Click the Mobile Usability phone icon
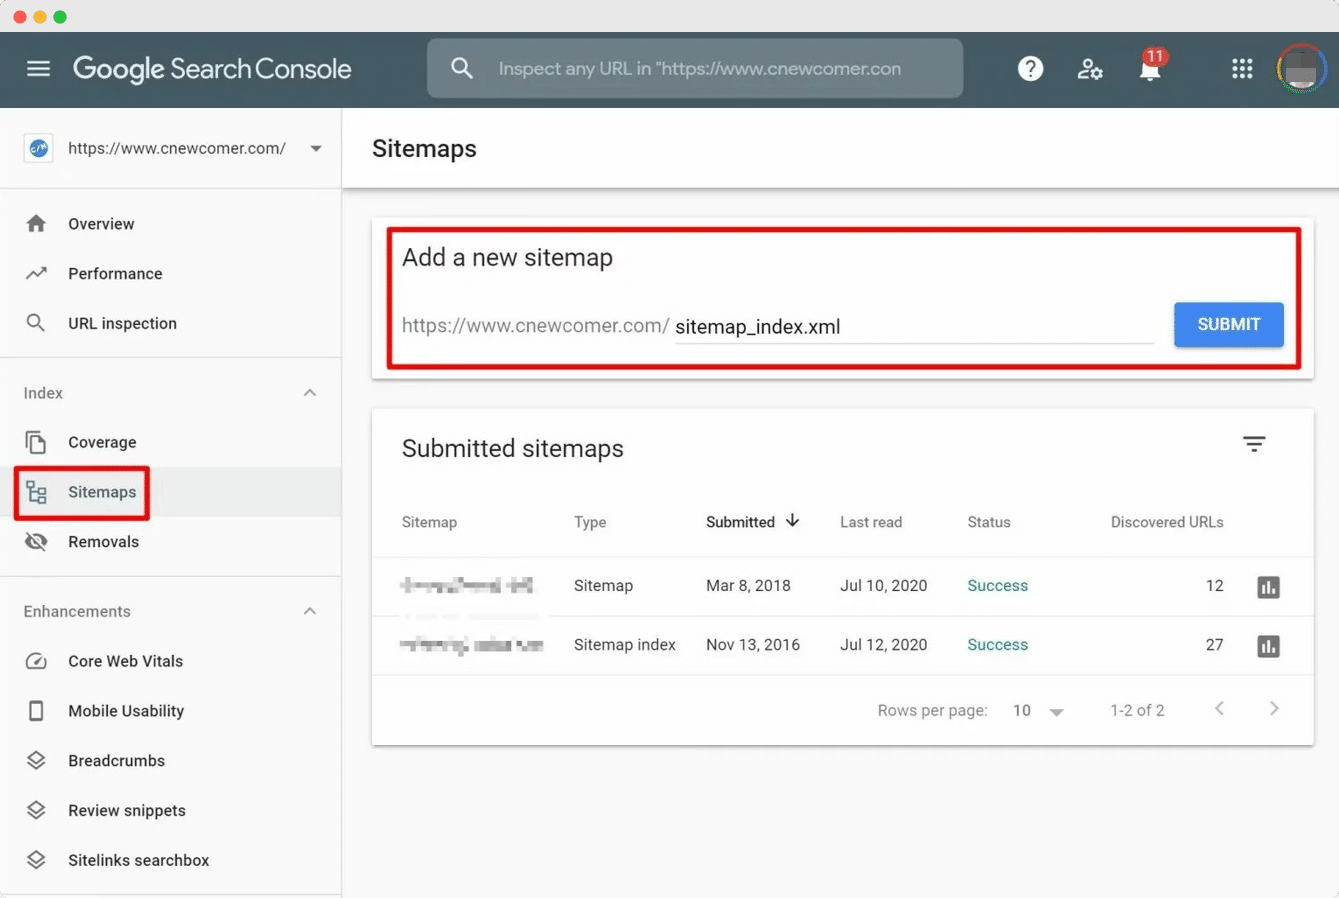Viewport: 1339px width, 898px height. (36, 710)
